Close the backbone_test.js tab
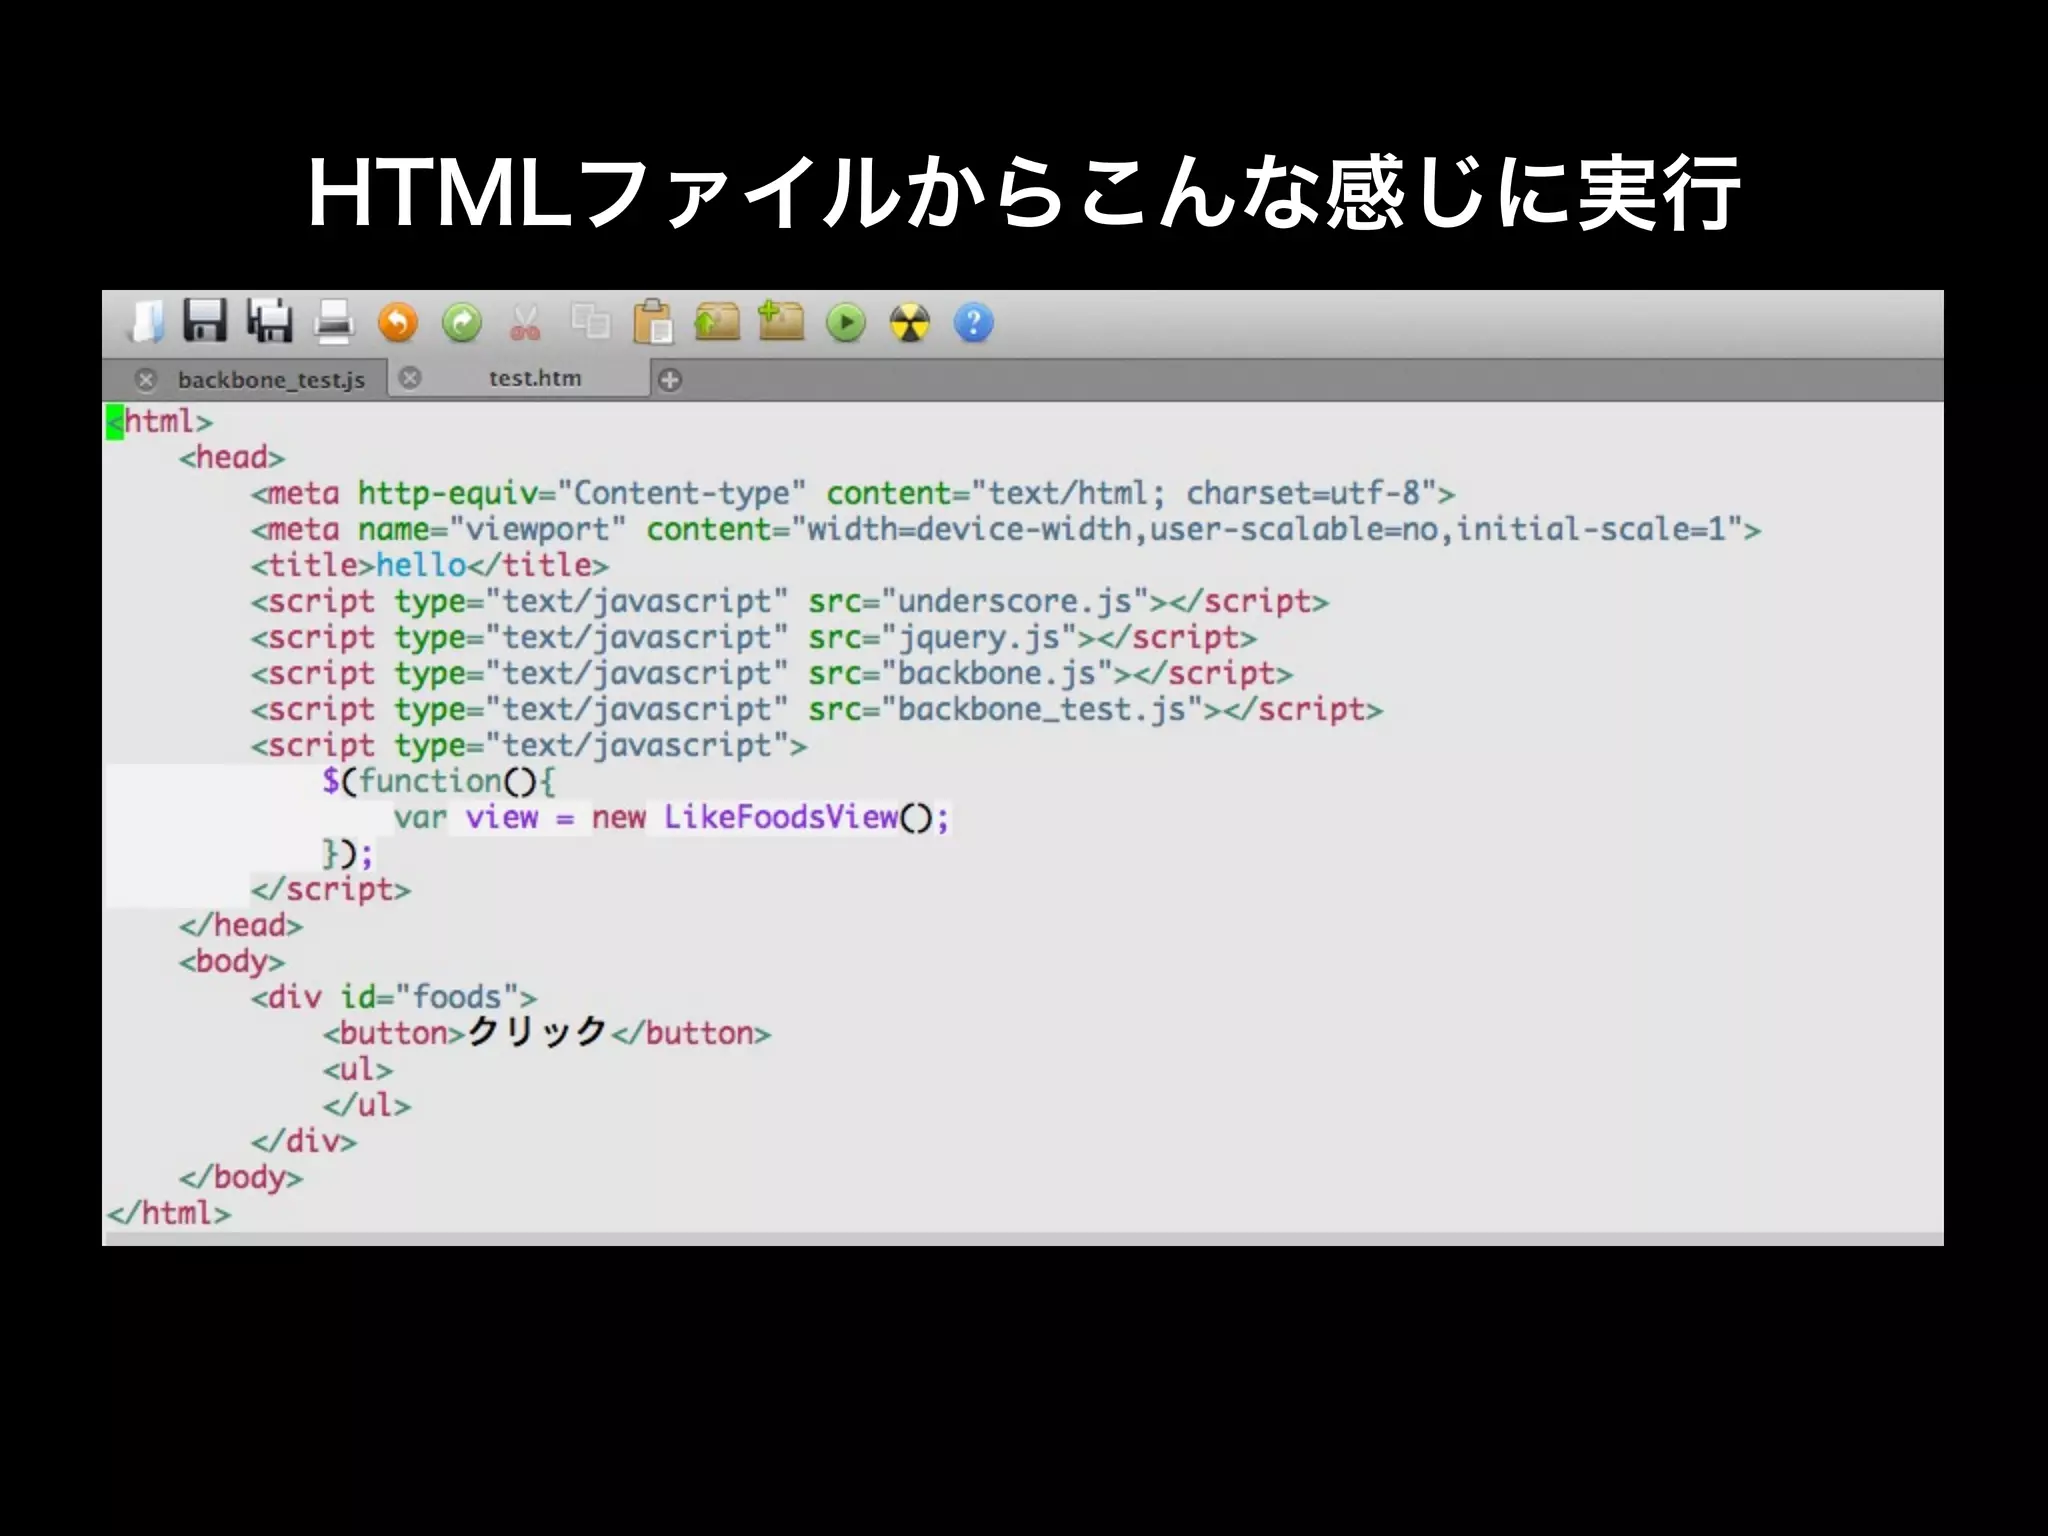 pos(146,380)
